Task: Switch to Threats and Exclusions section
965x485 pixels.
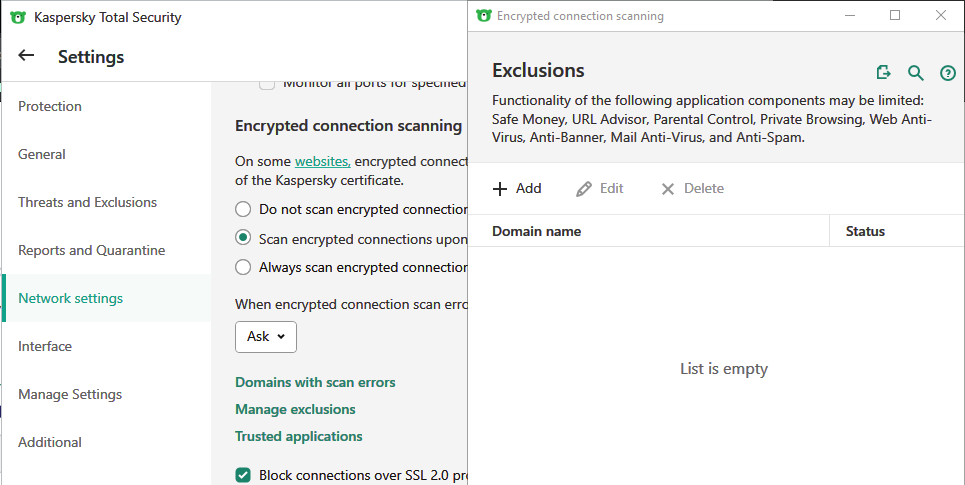Action: click(x=87, y=203)
